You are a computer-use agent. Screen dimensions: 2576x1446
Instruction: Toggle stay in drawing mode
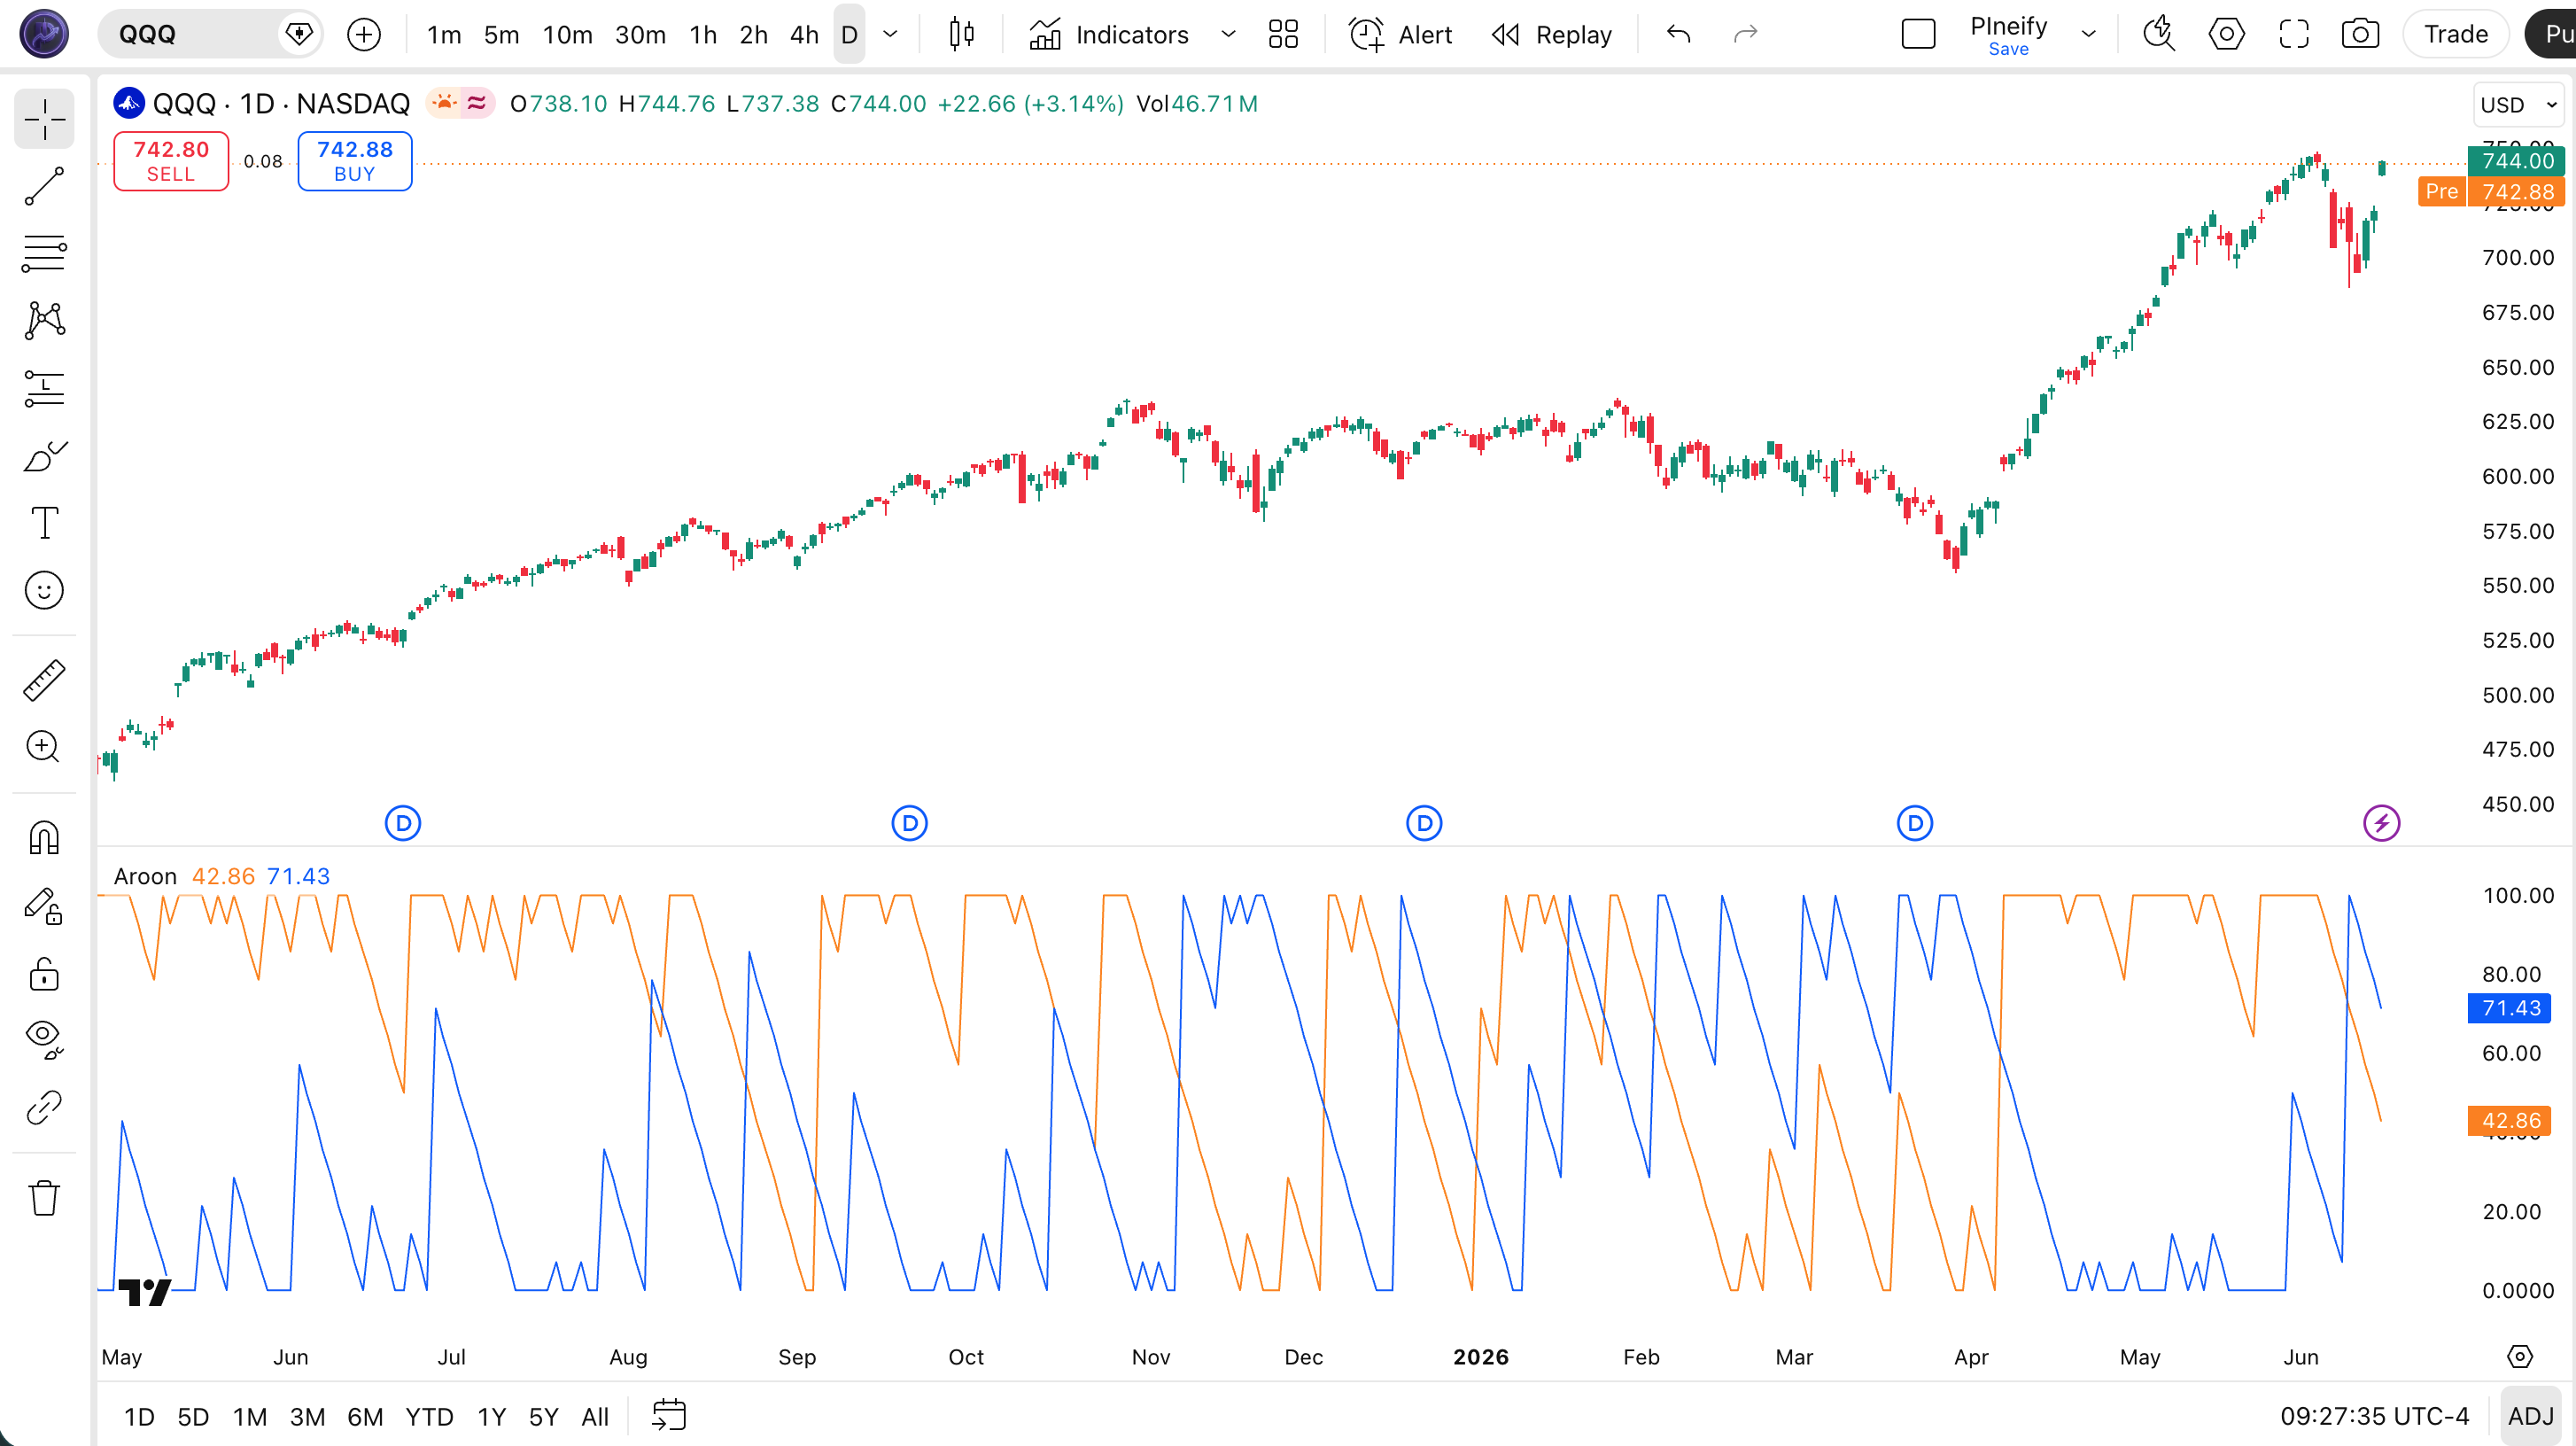click(44, 906)
